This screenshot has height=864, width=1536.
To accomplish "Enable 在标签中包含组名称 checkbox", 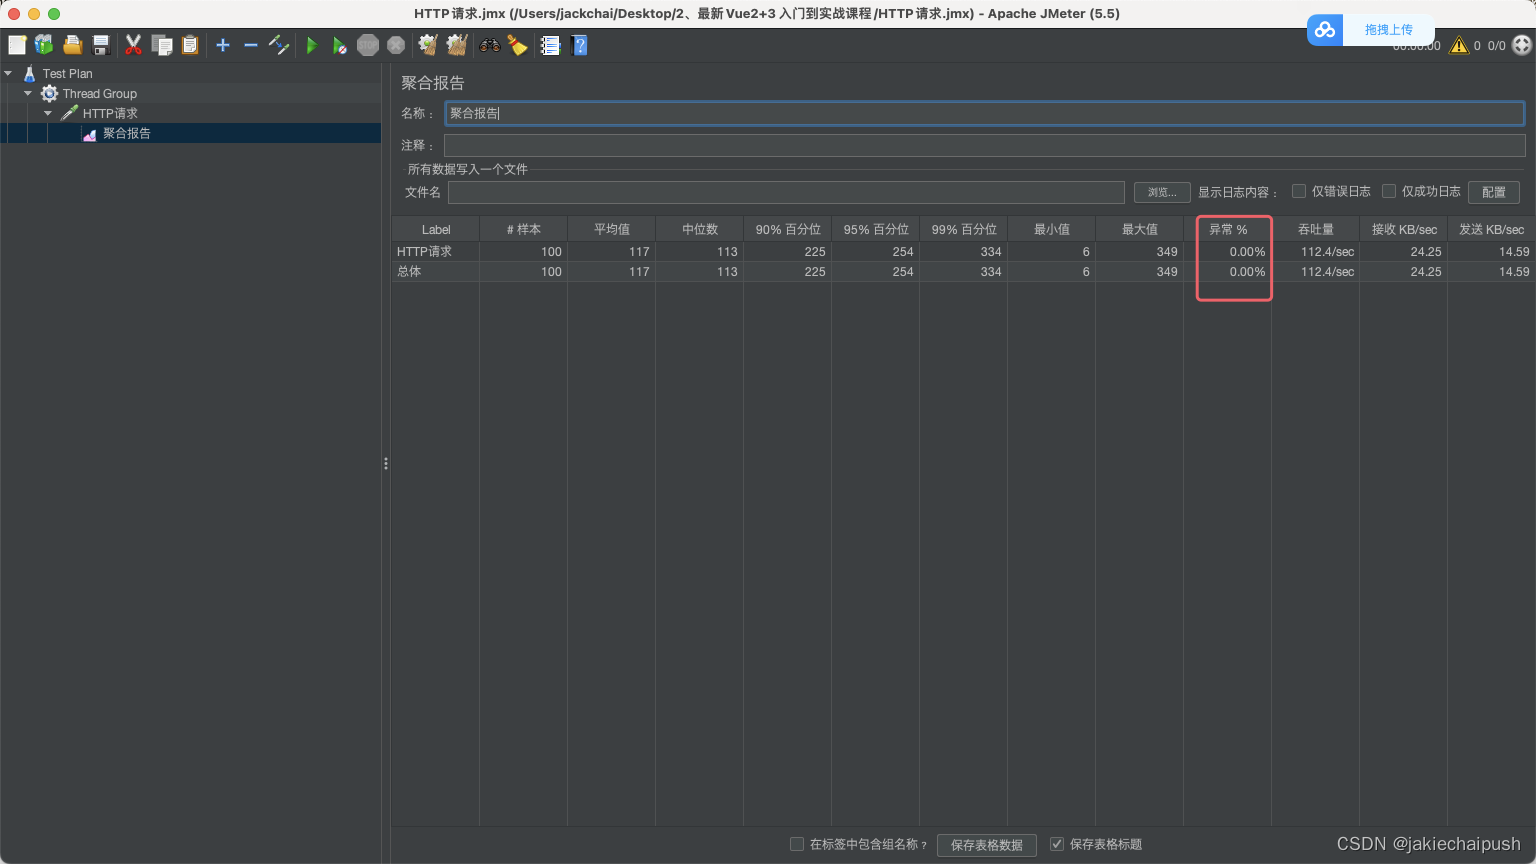I will [797, 844].
